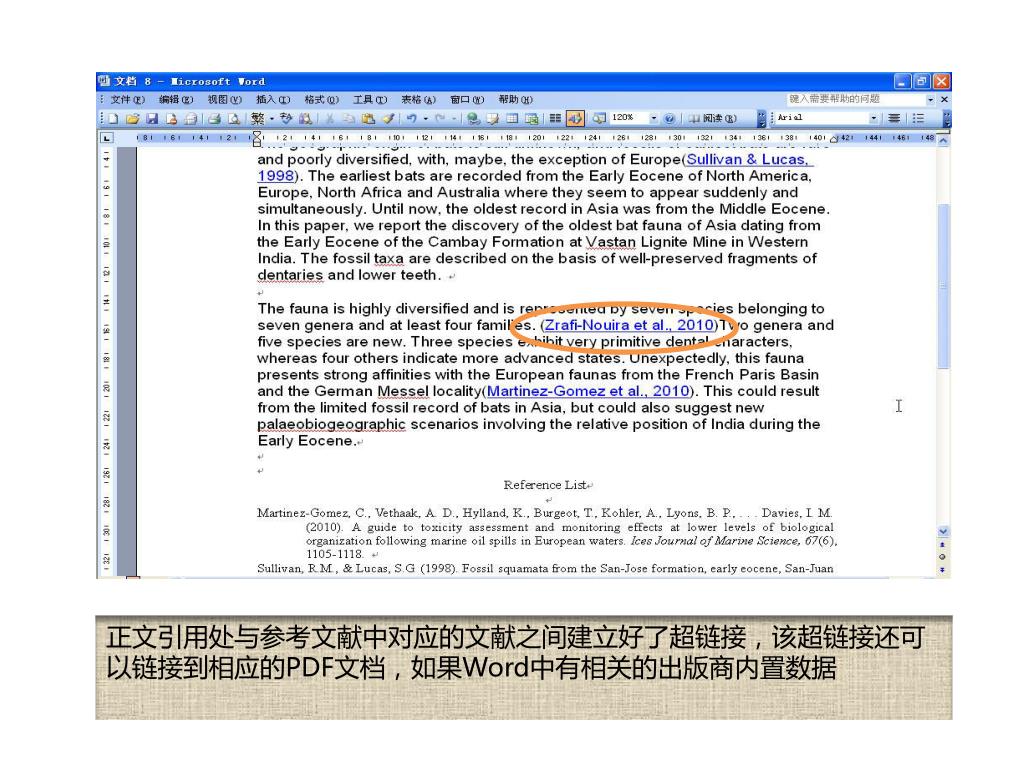The height and width of the screenshot is (768, 1024).
Task: Toggle the highlighted Drawing toolbar button
Action: (x=575, y=118)
